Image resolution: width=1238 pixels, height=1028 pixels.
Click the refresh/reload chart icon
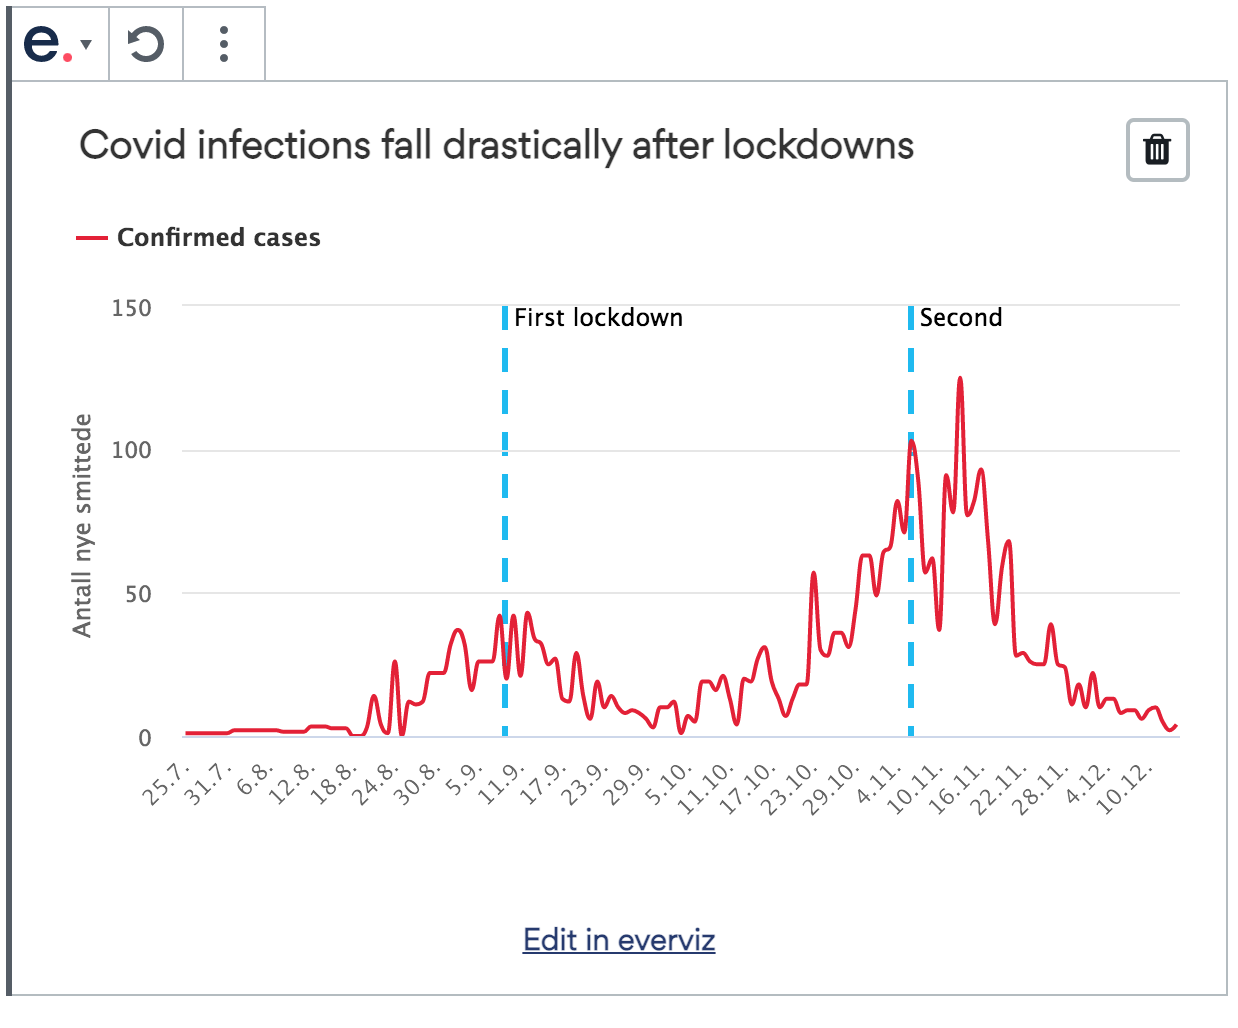(146, 44)
